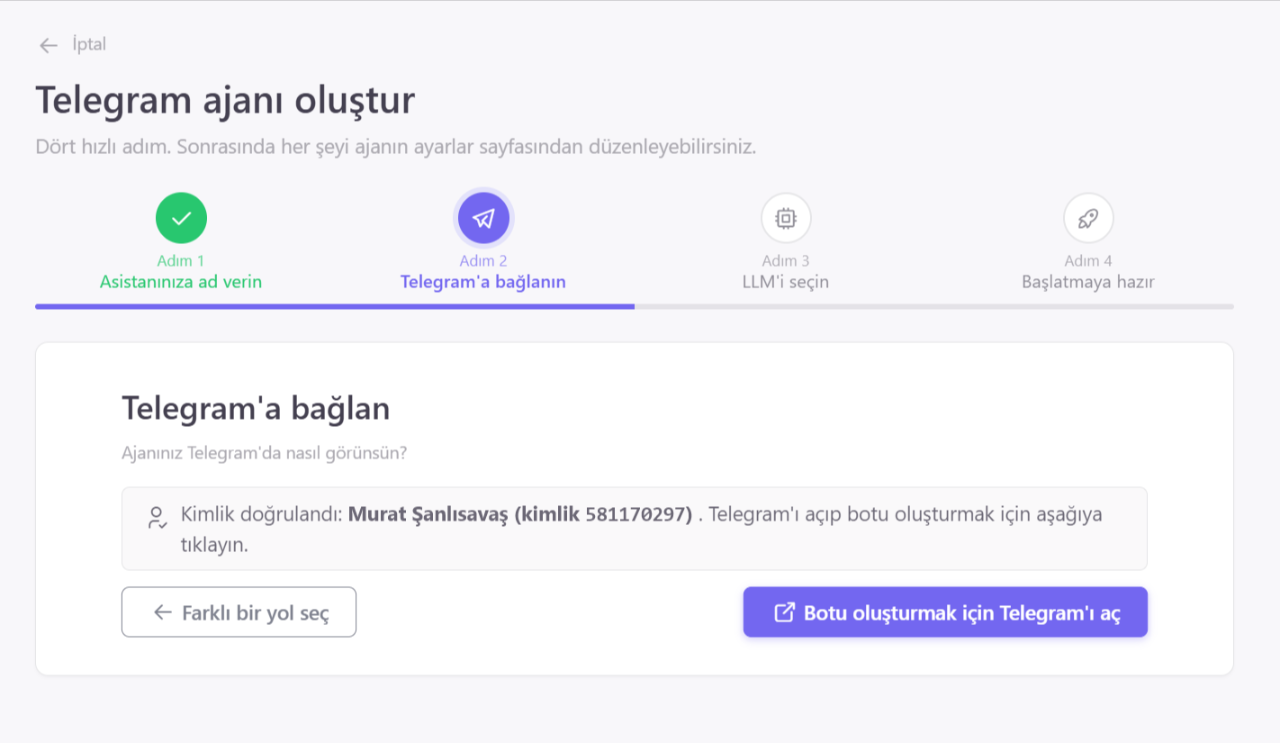Screen dimensions: 1280x743
Task: Click 'Botu oluşturmak için Telegram'ı aç' button
Action: point(945,612)
